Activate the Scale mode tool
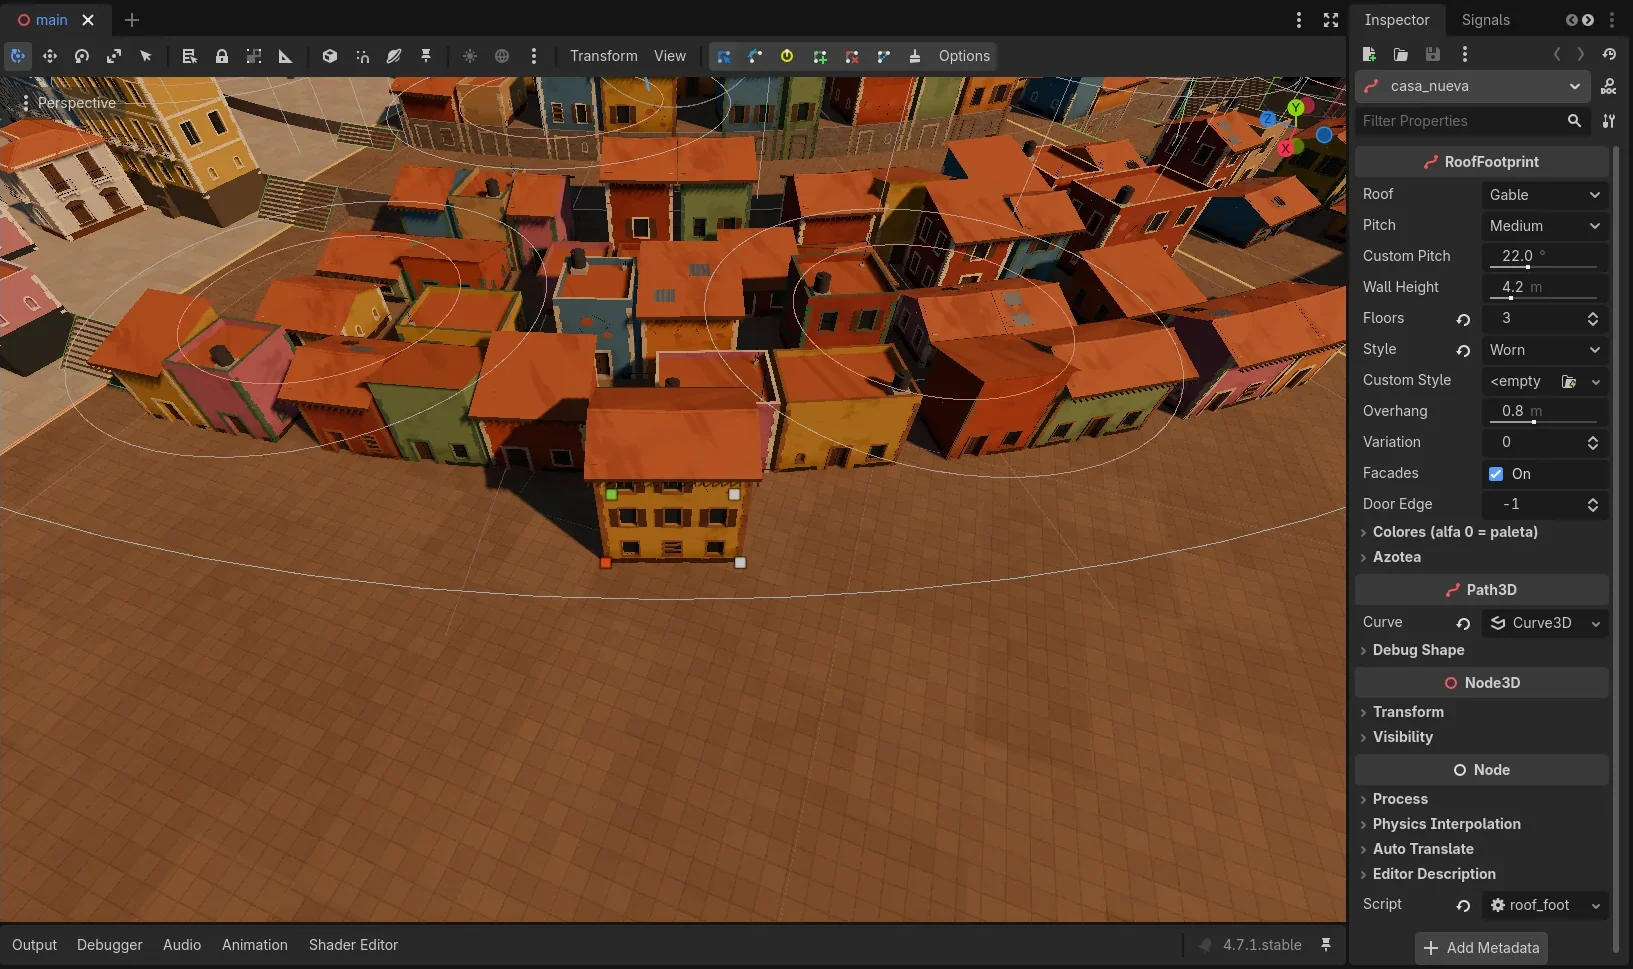 point(114,56)
